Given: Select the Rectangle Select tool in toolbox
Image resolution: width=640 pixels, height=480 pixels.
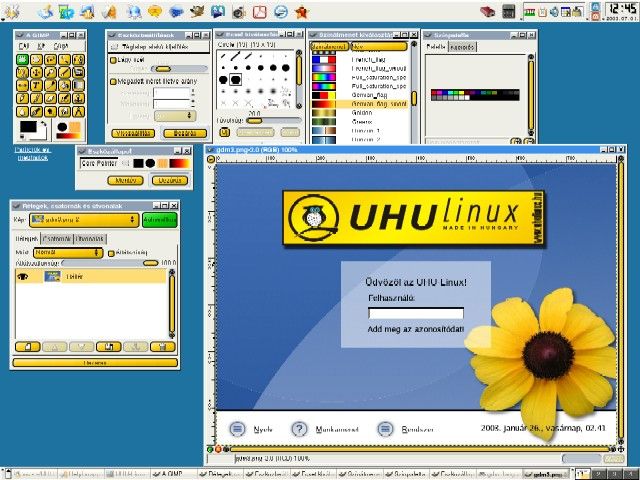Looking at the screenshot, I should [22, 59].
